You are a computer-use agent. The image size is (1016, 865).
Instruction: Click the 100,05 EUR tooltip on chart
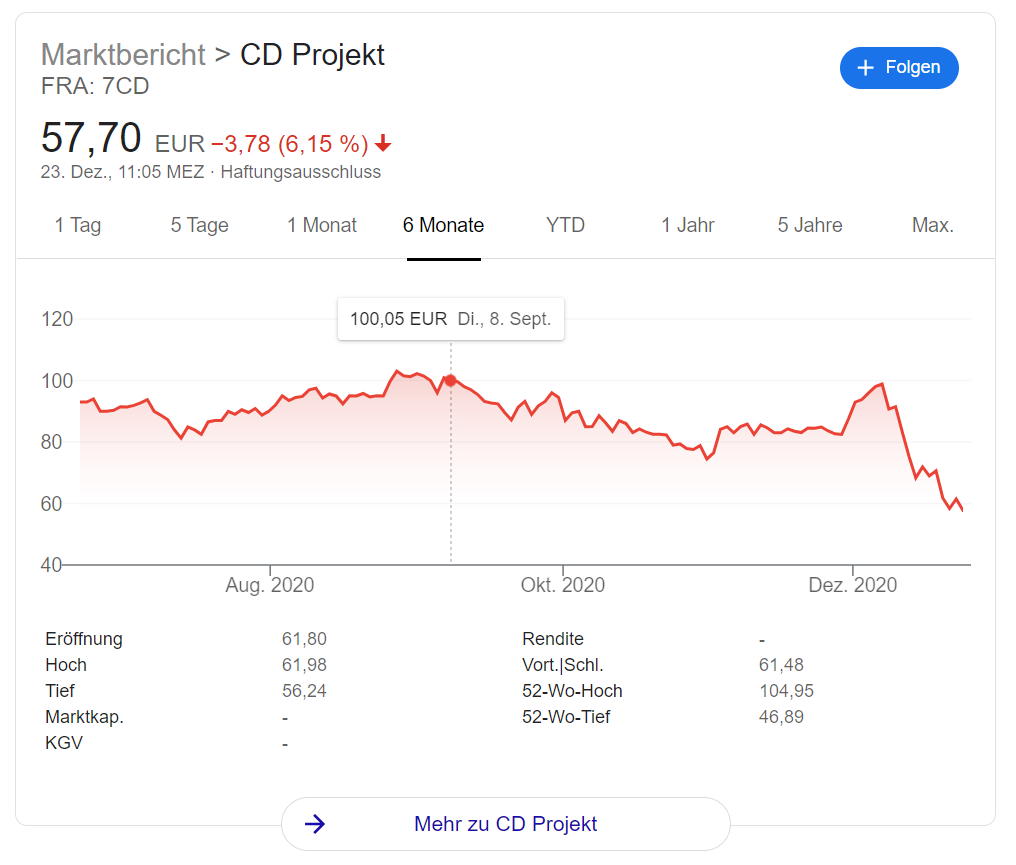pyautogui.click(x=450, y=320)
